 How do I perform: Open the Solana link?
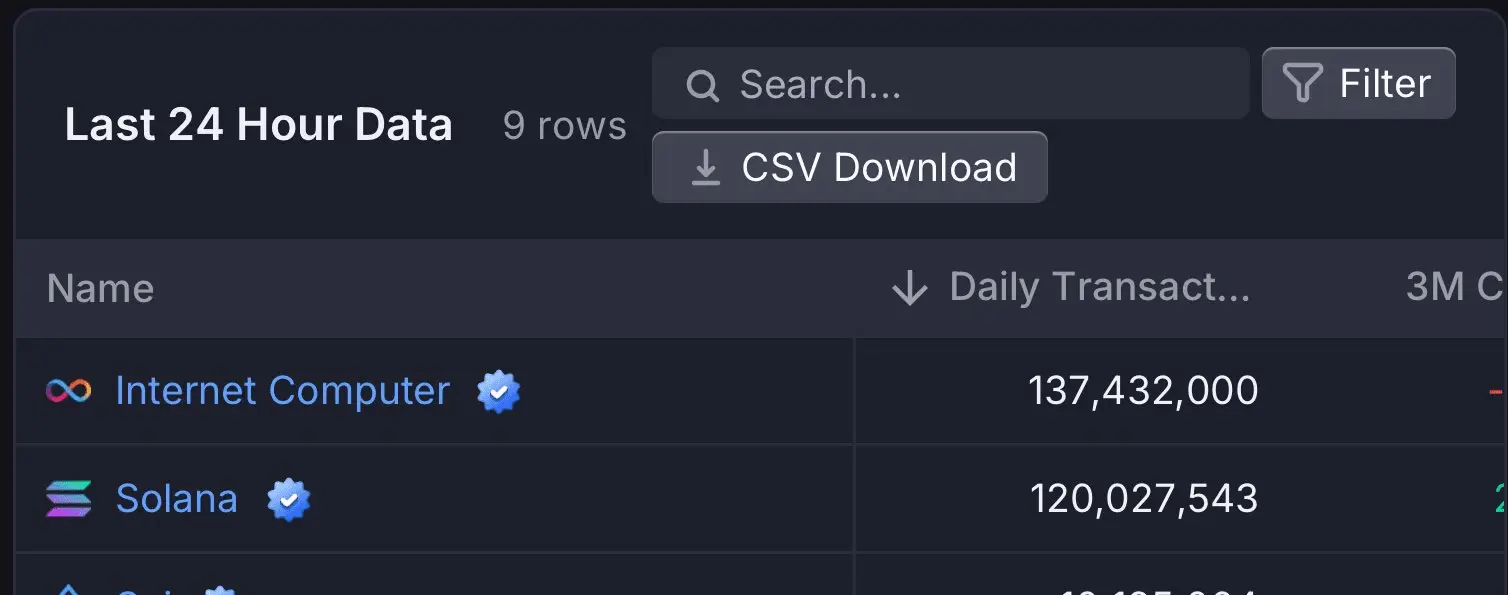click(x=177, y=499)
